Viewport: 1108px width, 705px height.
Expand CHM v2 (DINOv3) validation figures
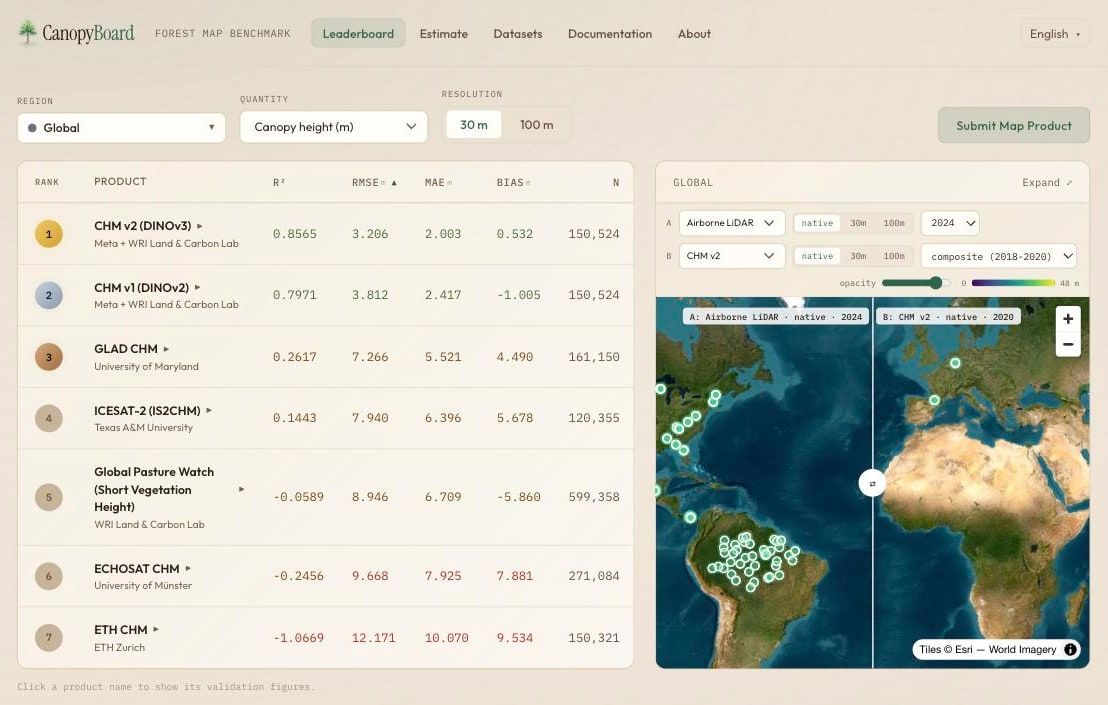200,226
